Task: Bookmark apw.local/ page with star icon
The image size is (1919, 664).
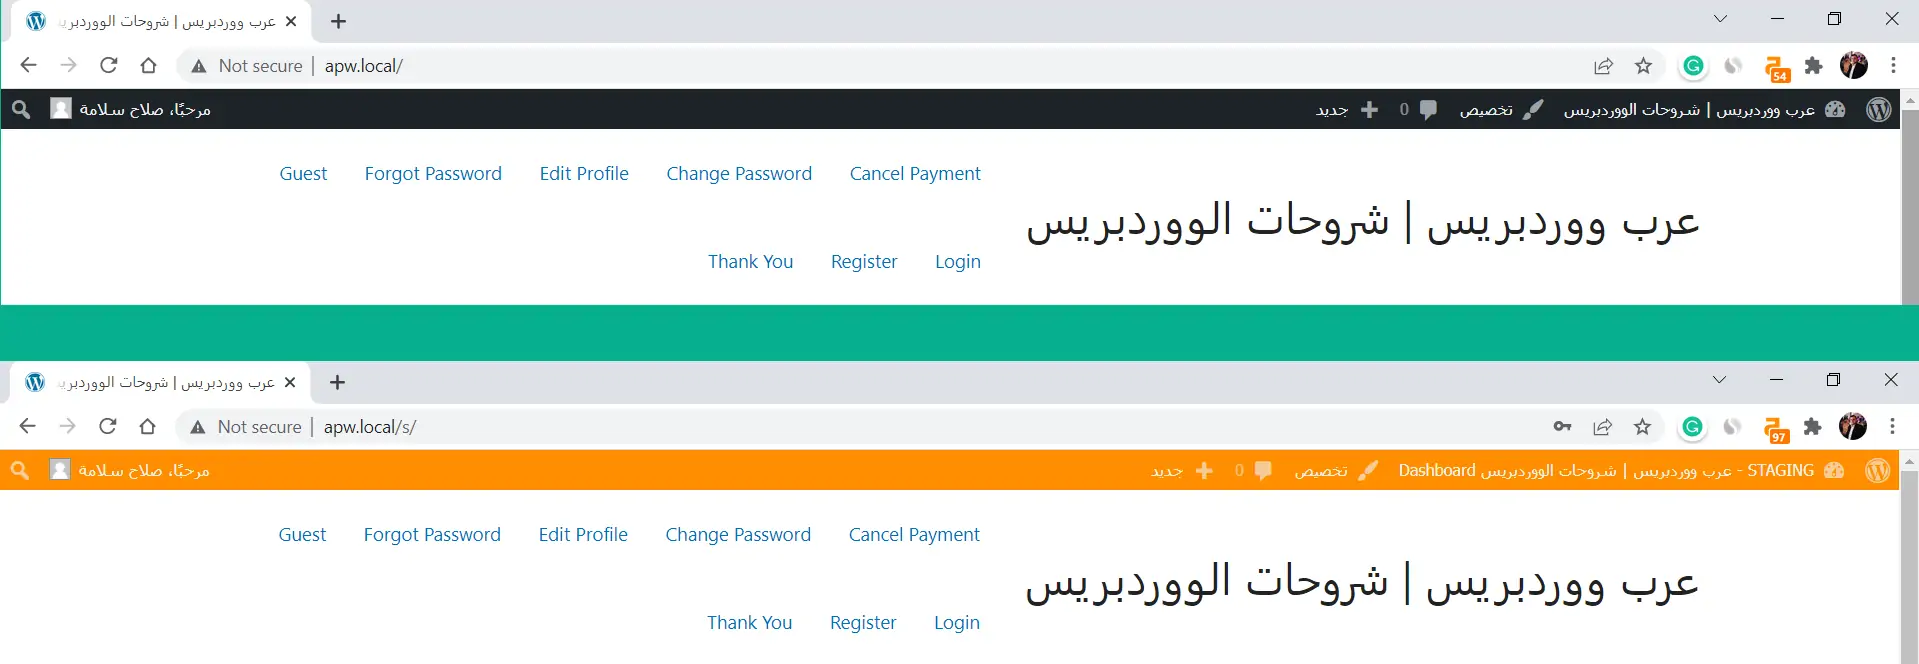Action: tap(1643, 66)
